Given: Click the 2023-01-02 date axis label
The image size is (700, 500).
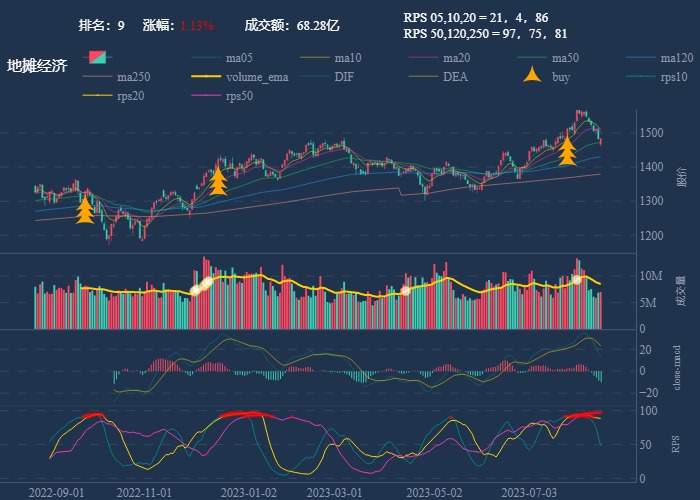Looking at the screenshot, I should 250,492.
